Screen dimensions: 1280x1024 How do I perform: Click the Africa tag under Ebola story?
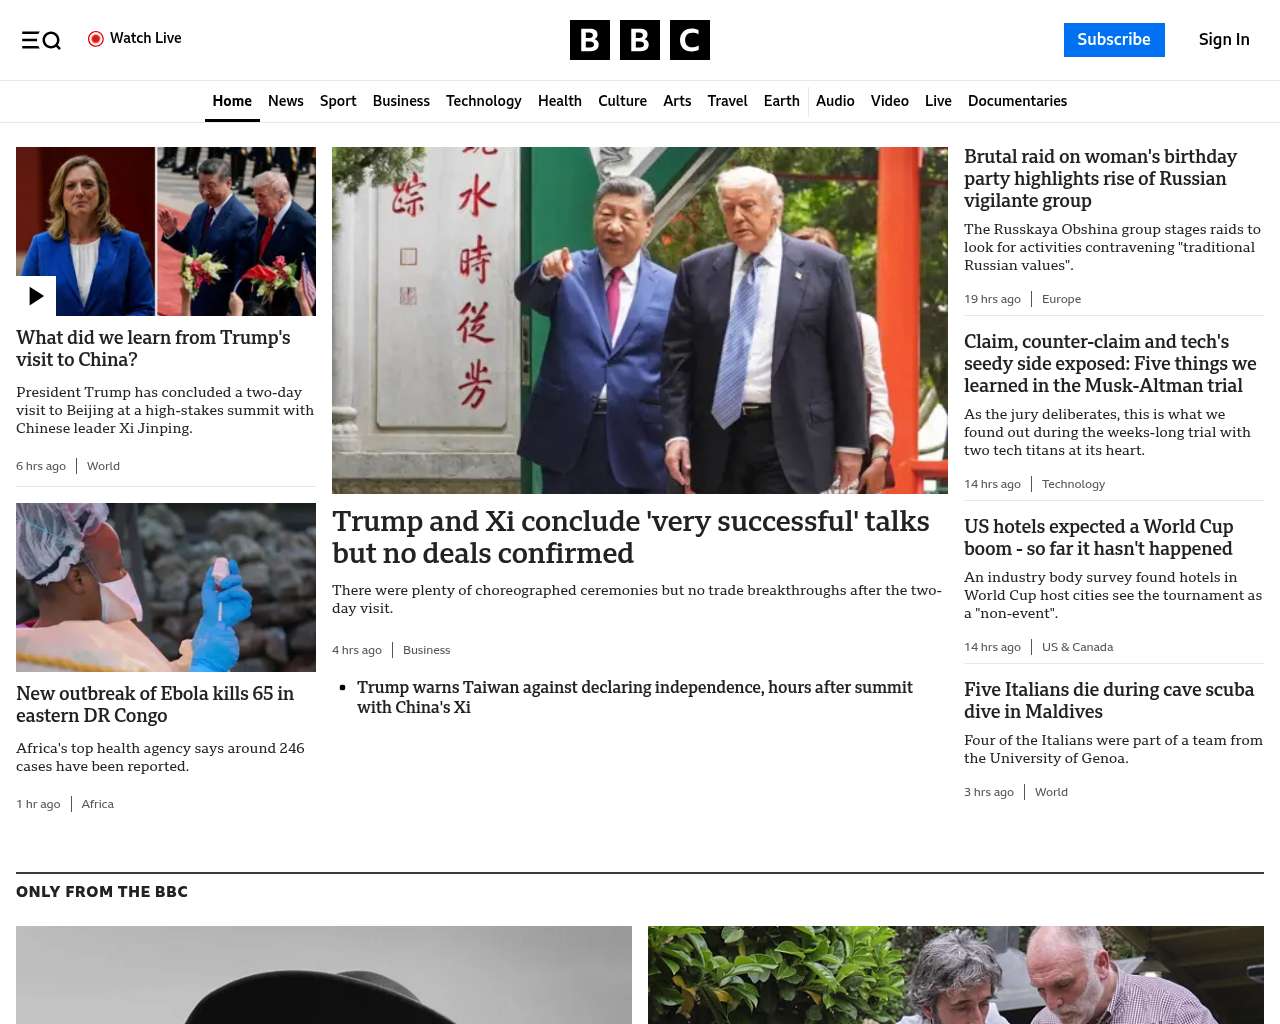98,804
